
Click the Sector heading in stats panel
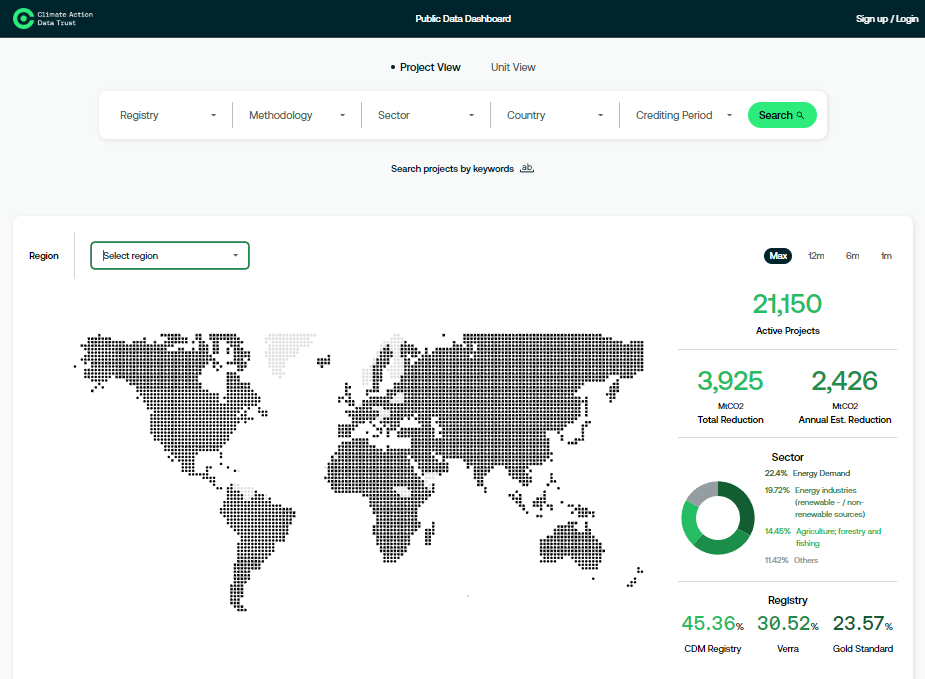pyautogui.click(x=787, y=457)
